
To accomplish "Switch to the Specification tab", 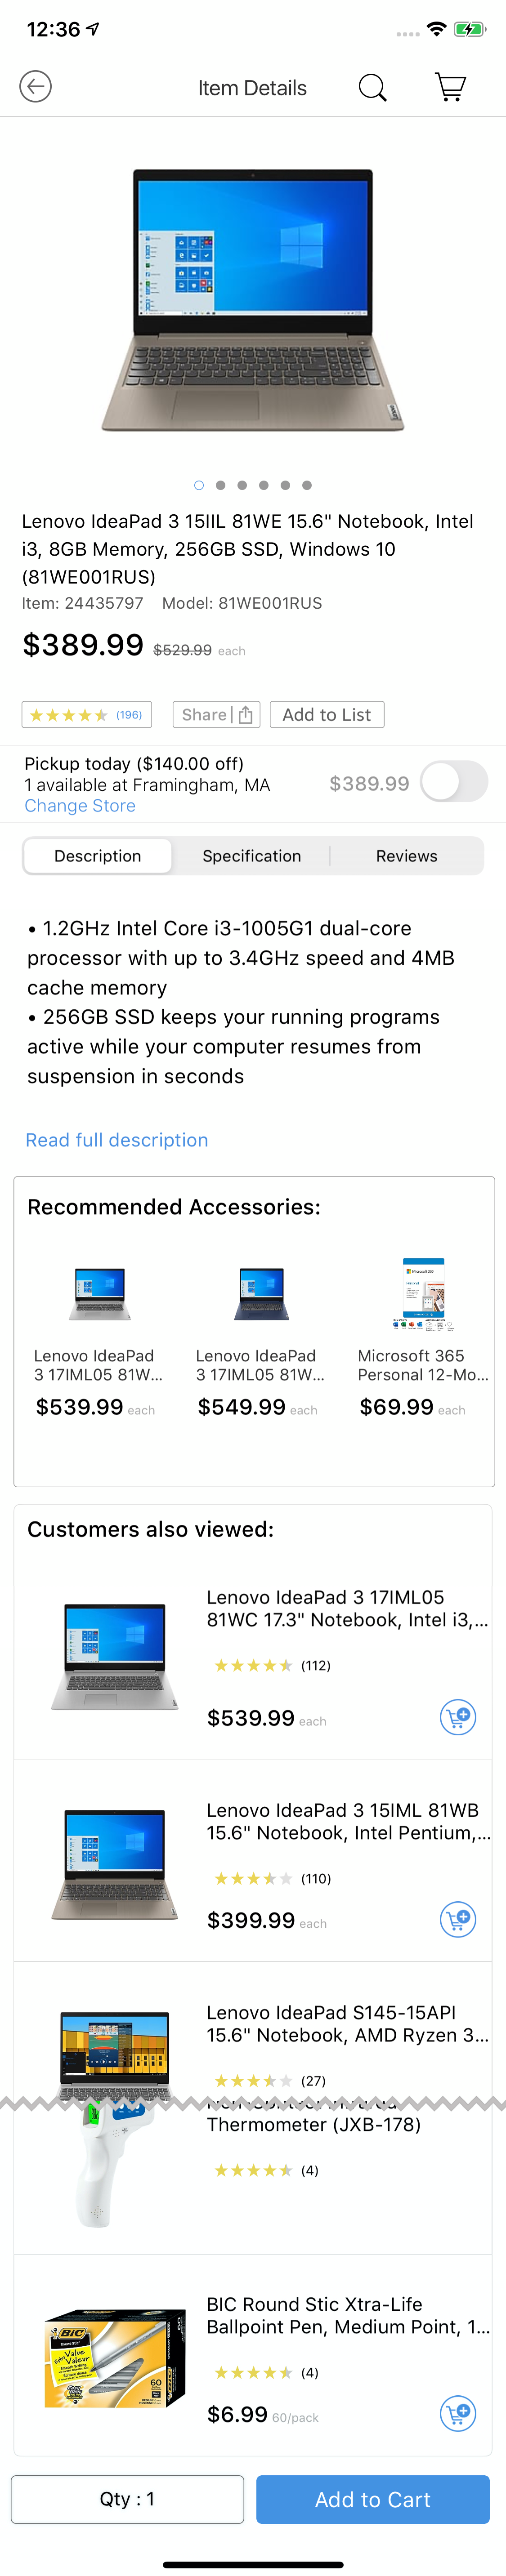I will pos(252,856).
